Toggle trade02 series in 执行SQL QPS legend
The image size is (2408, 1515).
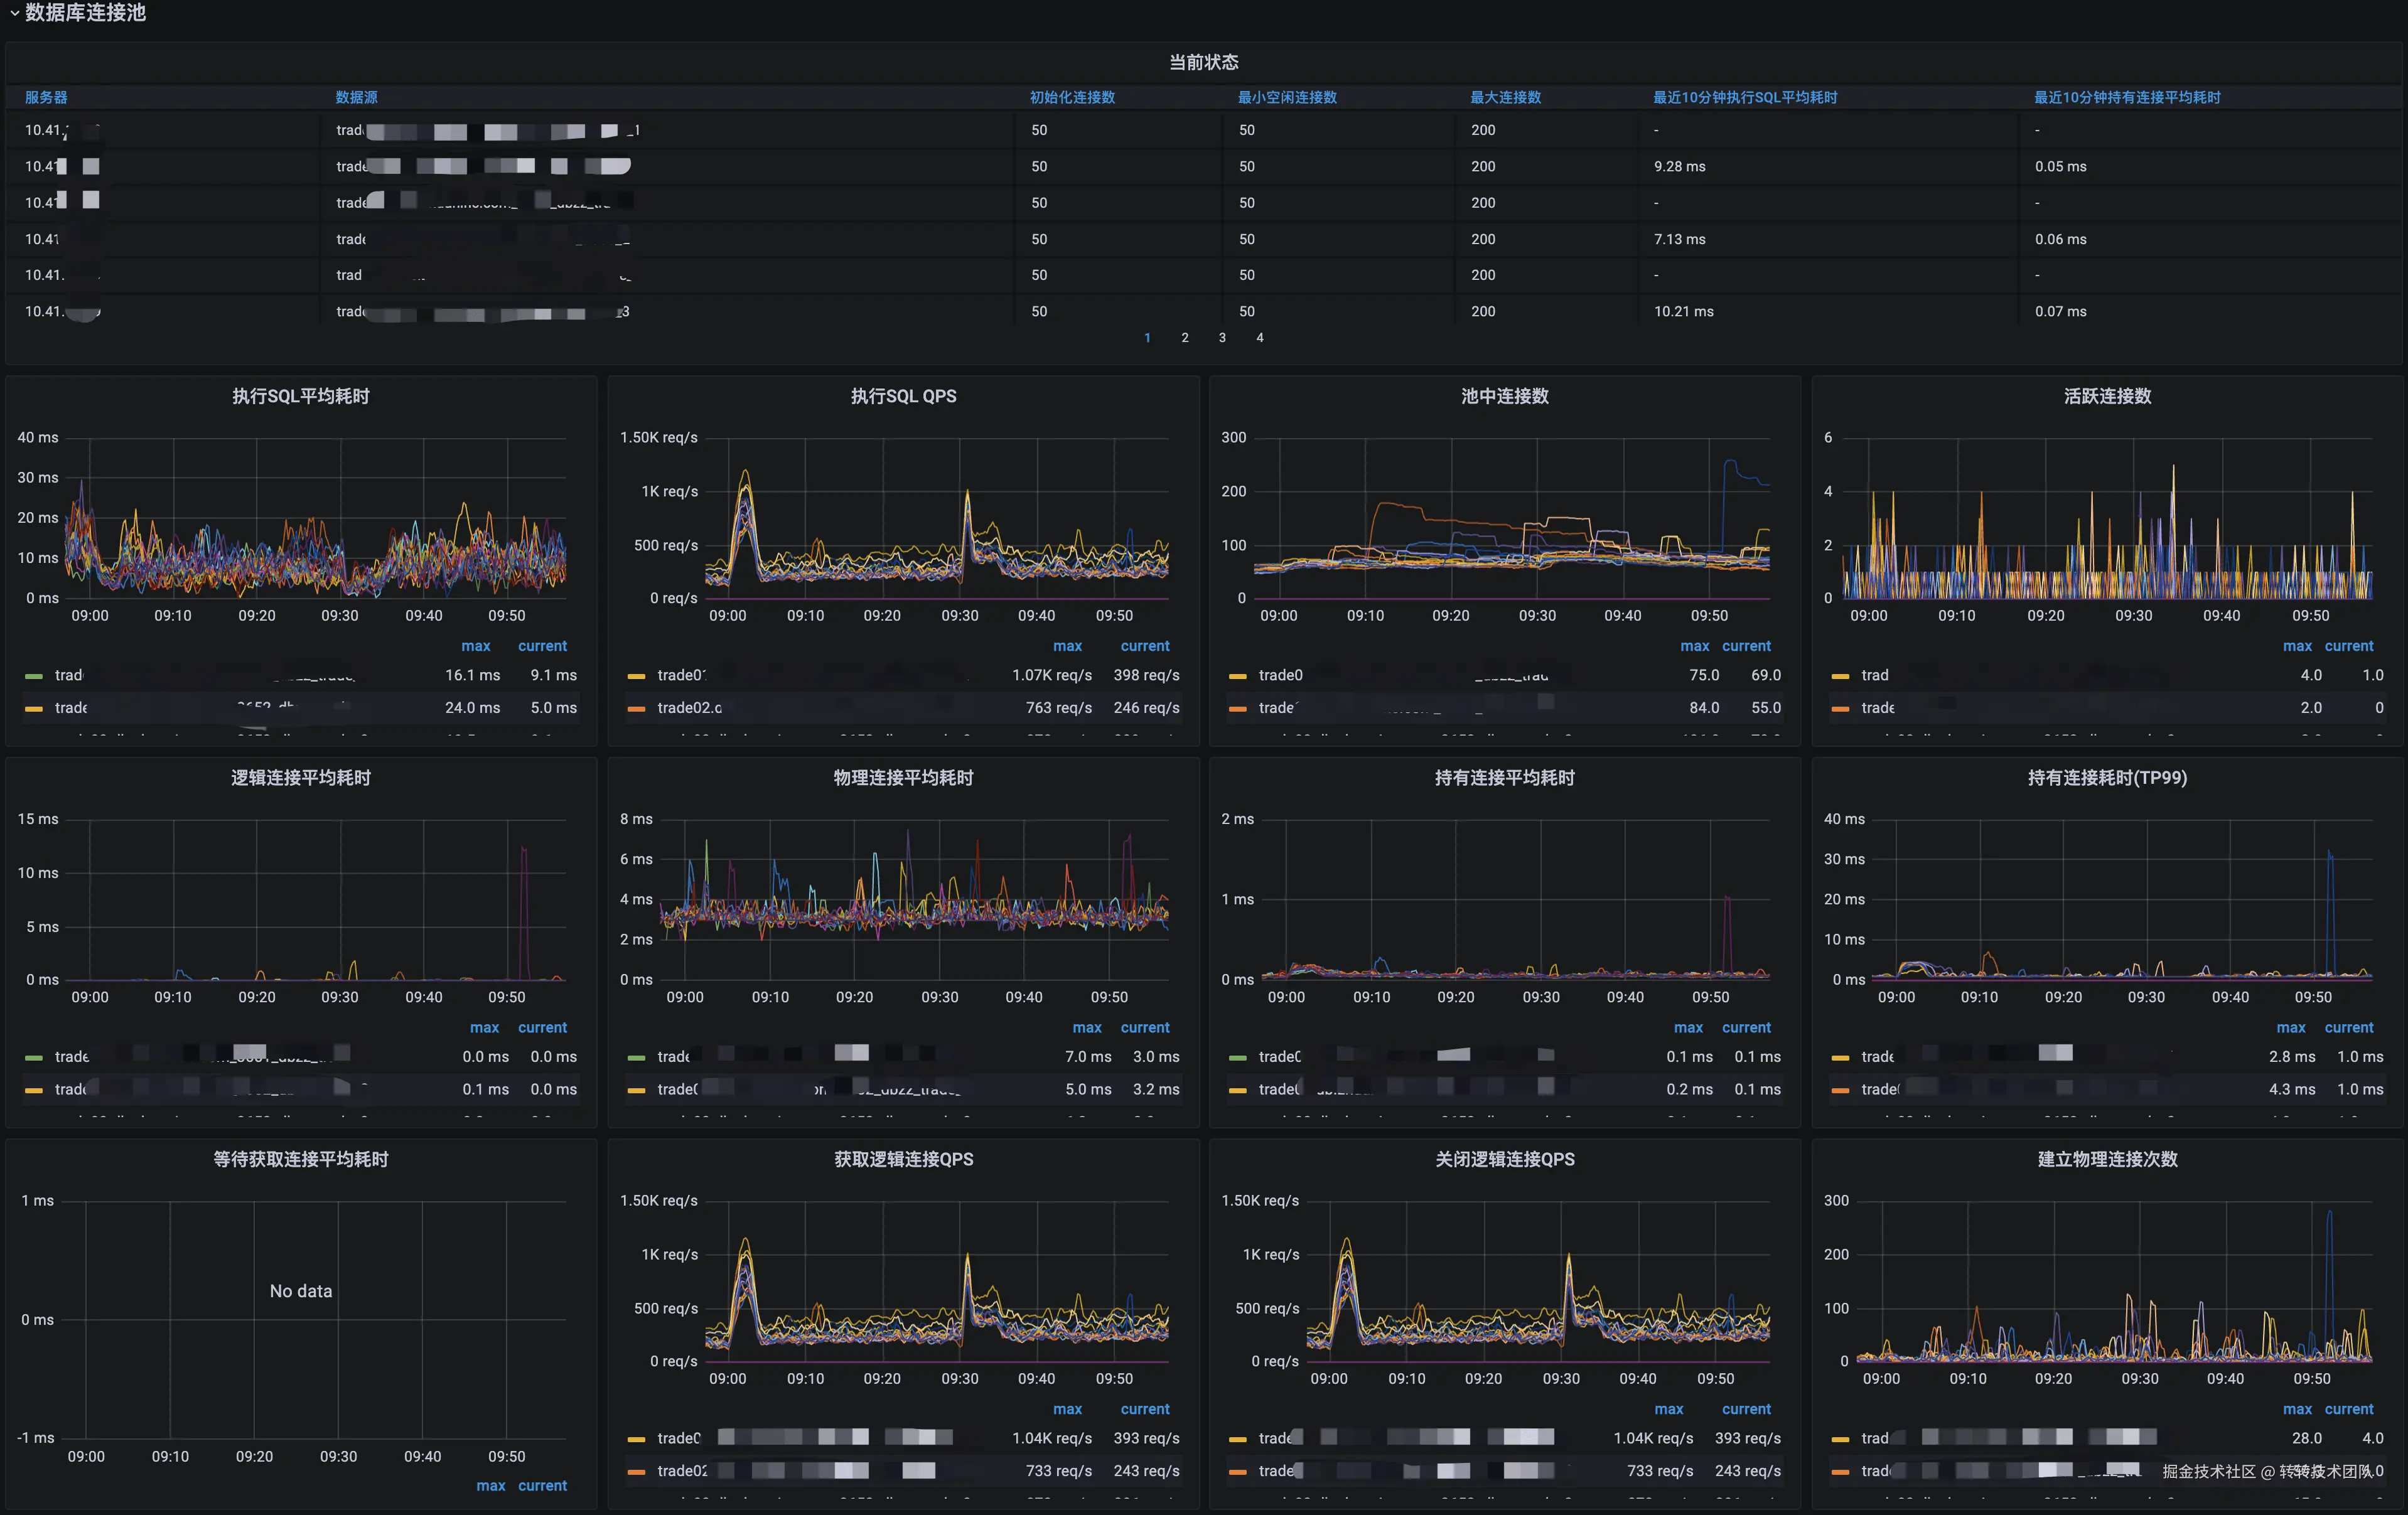(x=689, y=708)
